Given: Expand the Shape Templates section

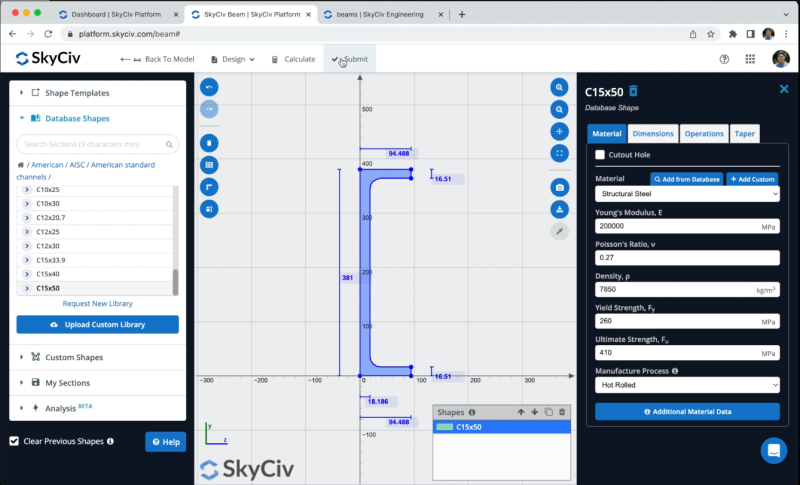Looking at the screenshot, I should pyautogui.click(x=97, y=93).
